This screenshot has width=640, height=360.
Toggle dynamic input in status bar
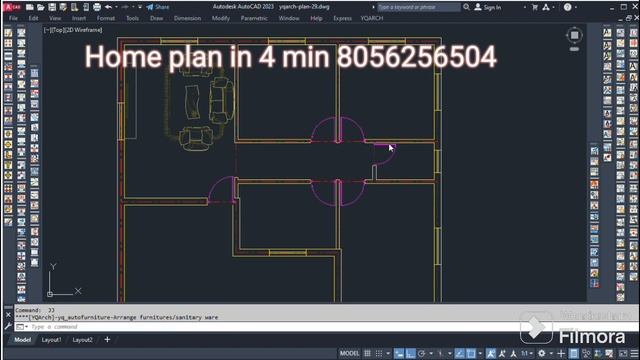399,353
